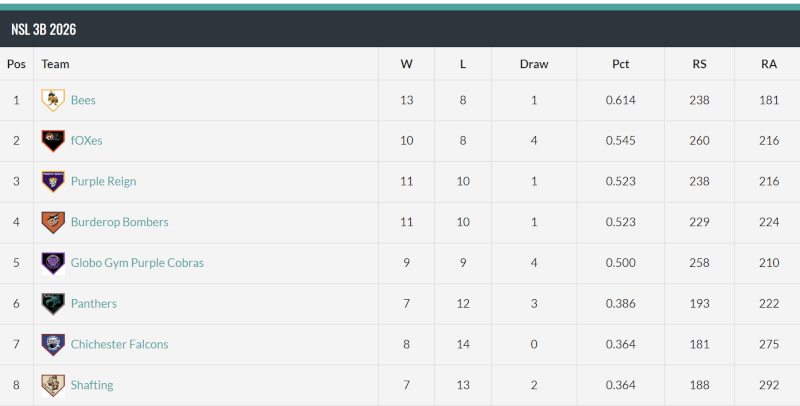Screen dimensions: 800x406
Task: Sort by the RS column header
Action: point(699,64)
